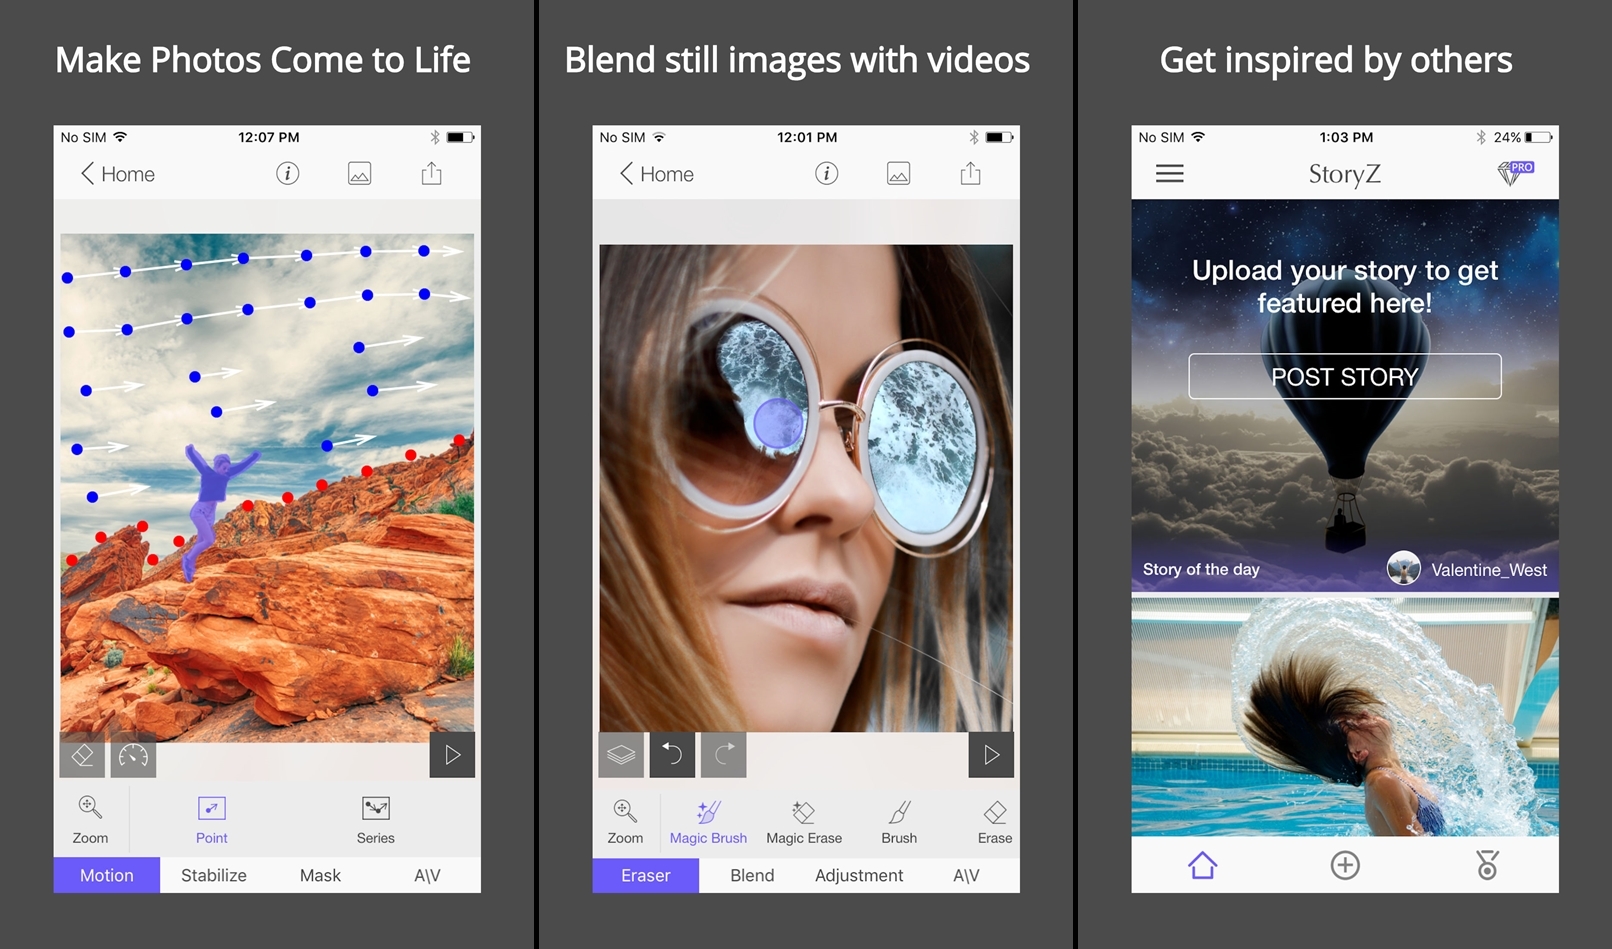Image resolution: width=1612 pixels, height=949 pixels.
Task: Play the preview in middle screen
Action: point(991,754)
